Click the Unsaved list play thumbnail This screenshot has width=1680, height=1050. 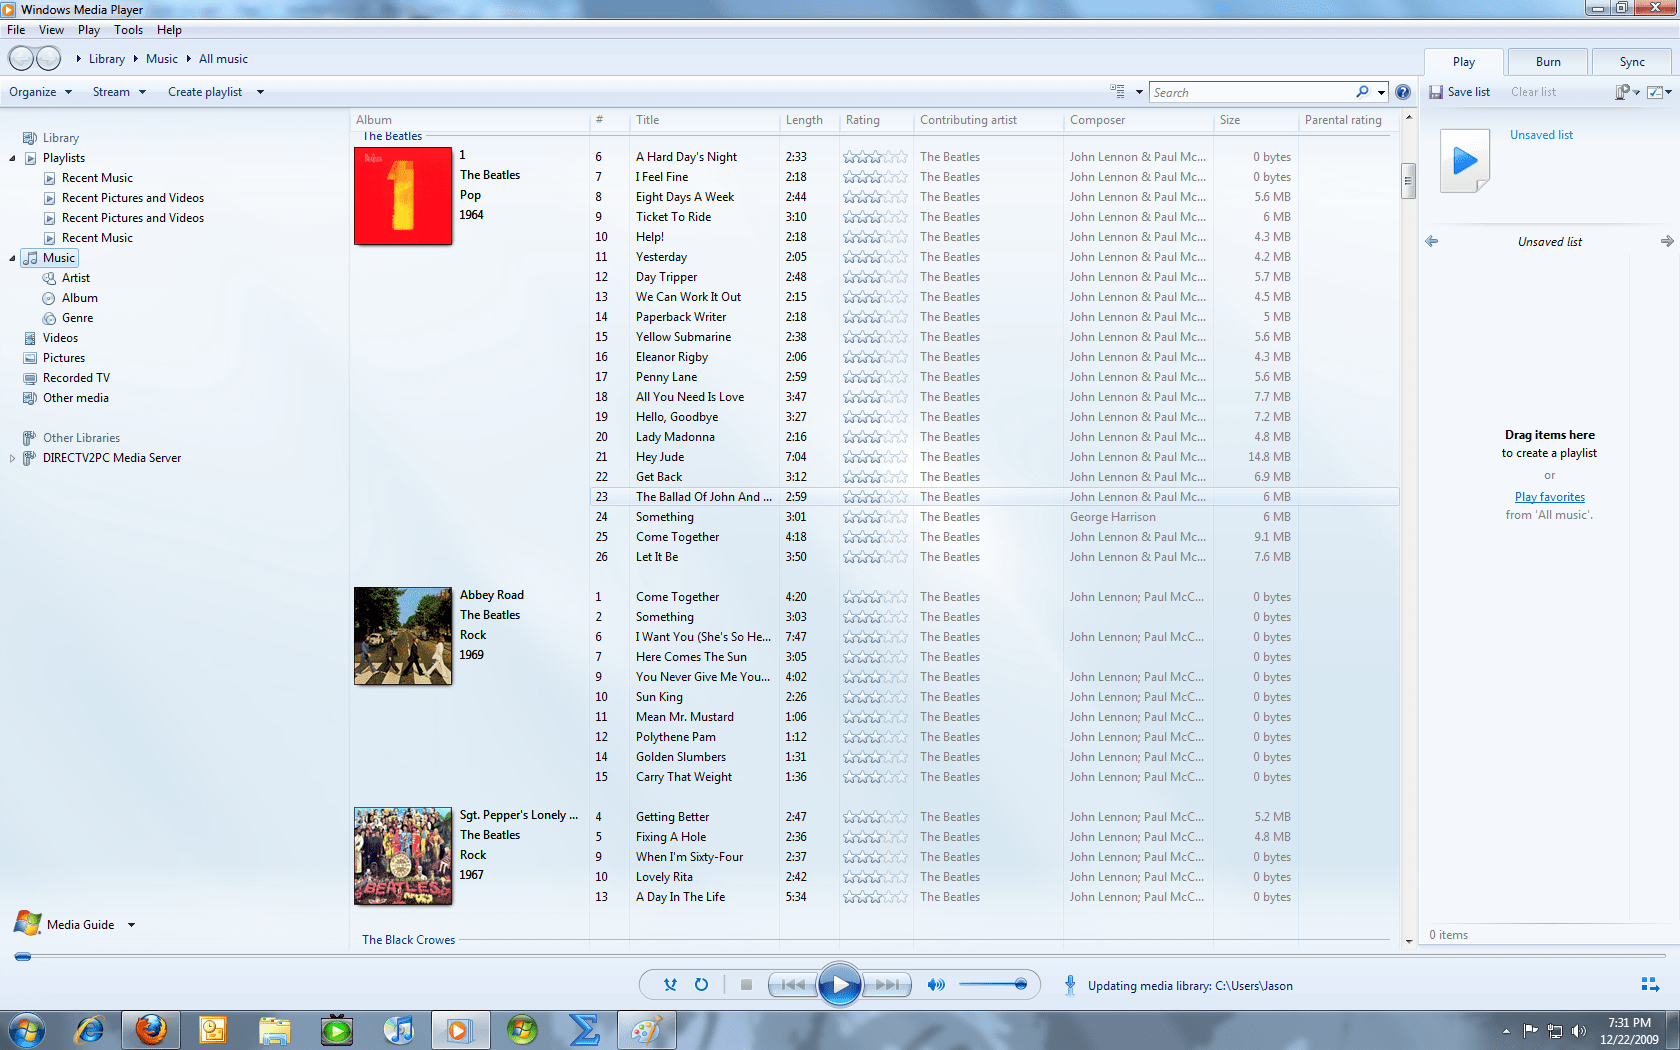coord(1465,160)
